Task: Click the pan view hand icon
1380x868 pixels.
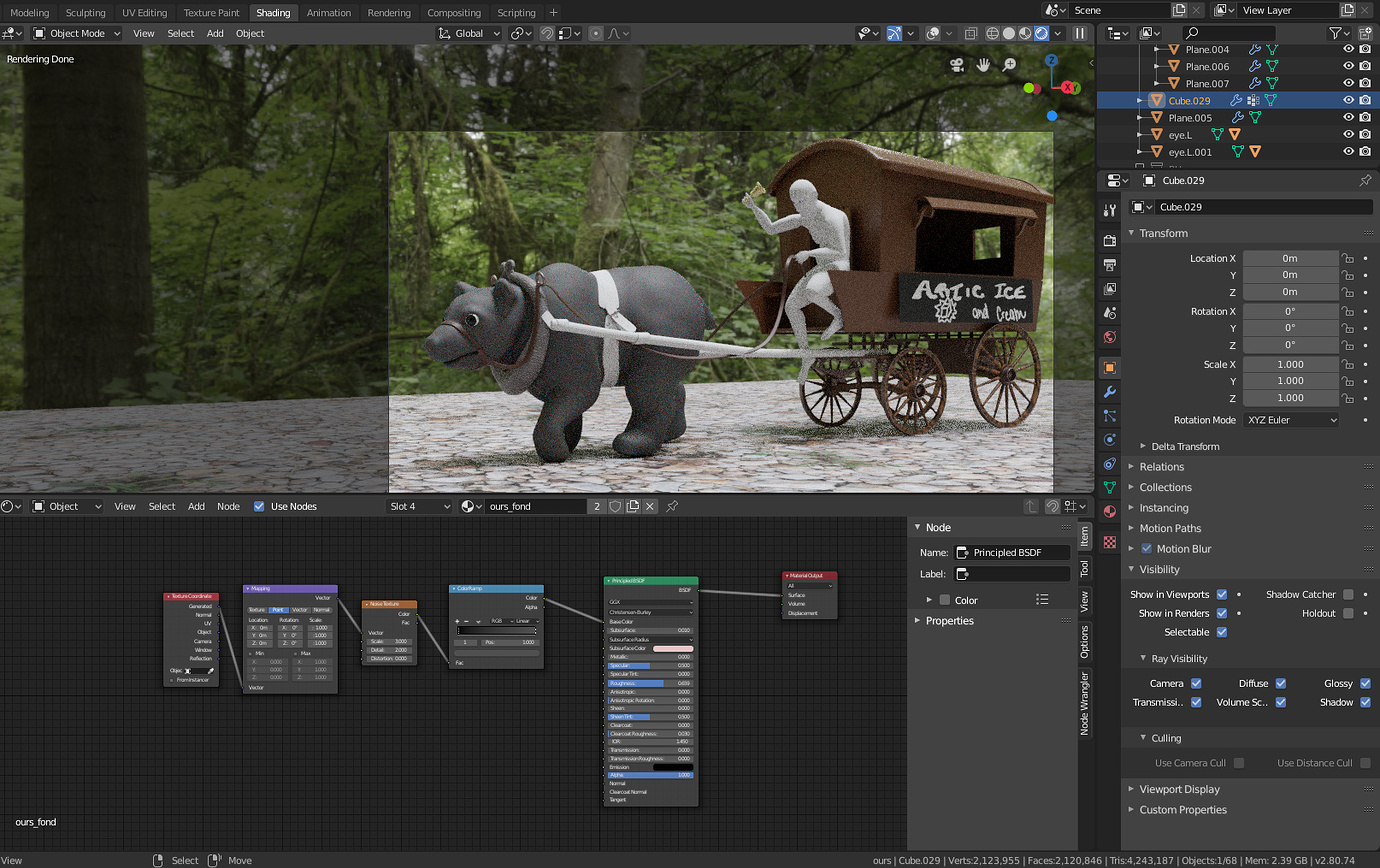Action: coord(984,65)
